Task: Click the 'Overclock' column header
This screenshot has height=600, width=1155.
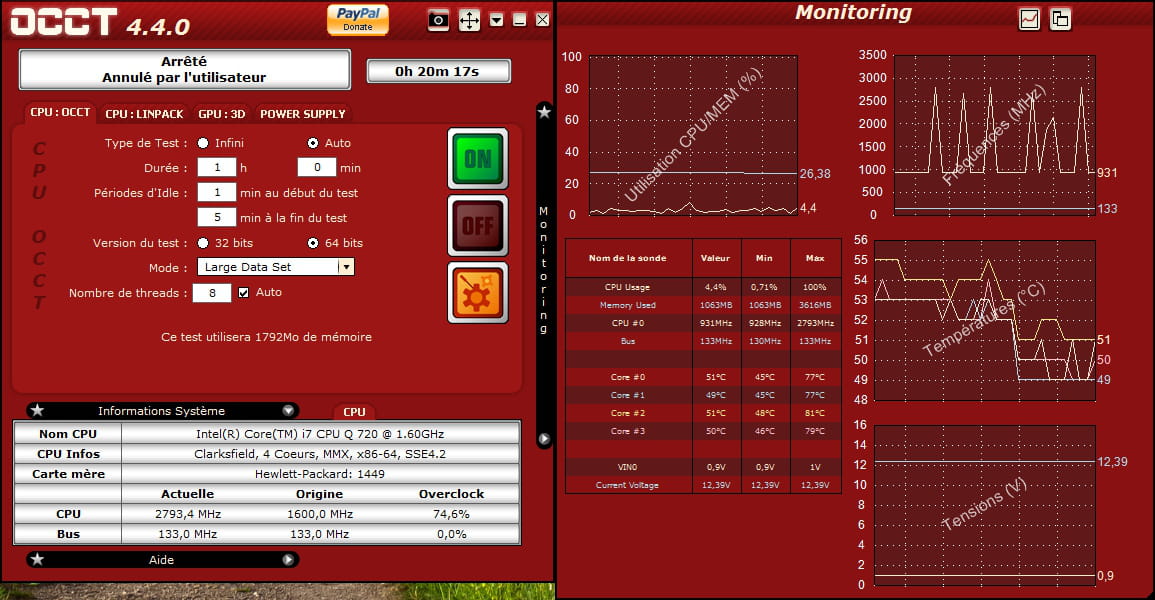Action: pos(452,494)
